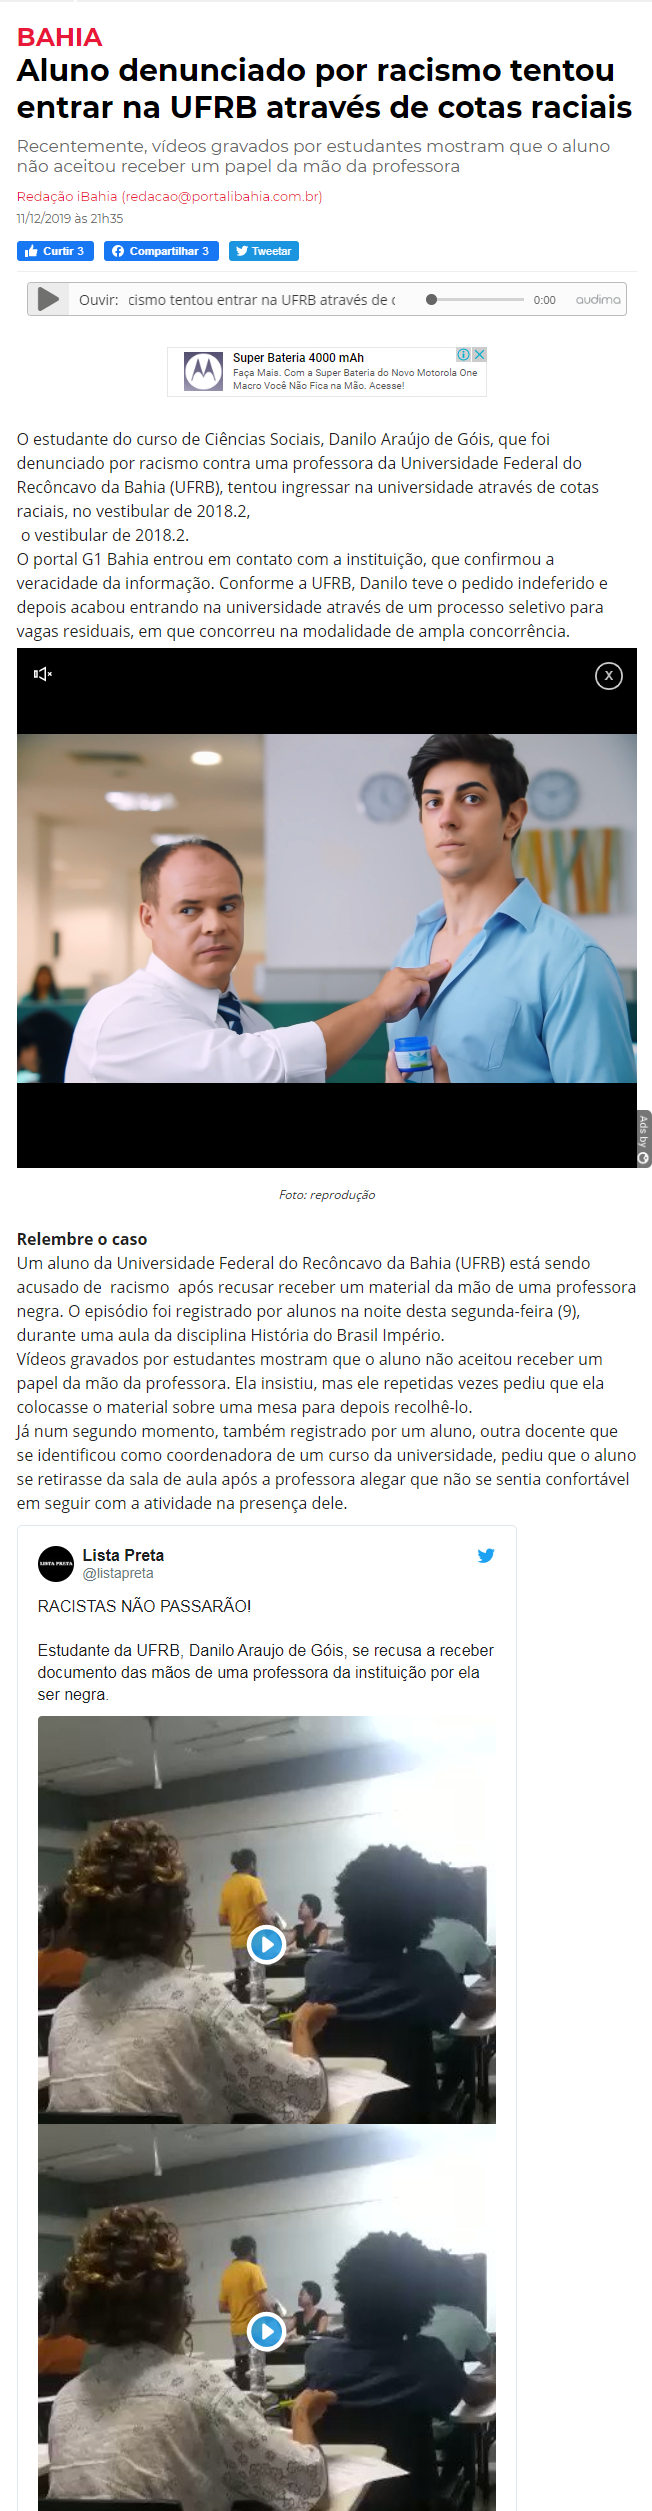The height and width of the screenshot is (2511, 652).
Task: Play the Audima audio narration
Action: point(47,299)
